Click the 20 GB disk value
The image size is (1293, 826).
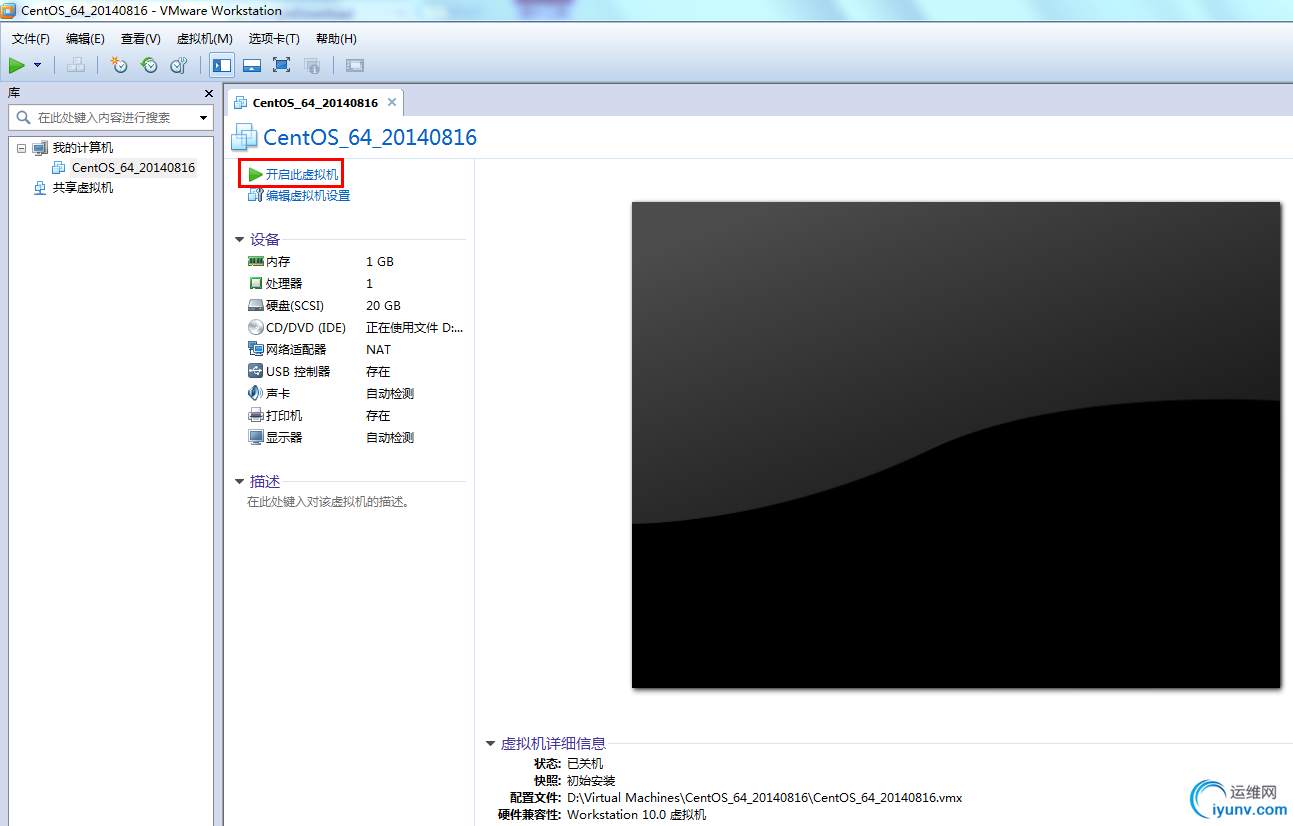pos(383,306)
